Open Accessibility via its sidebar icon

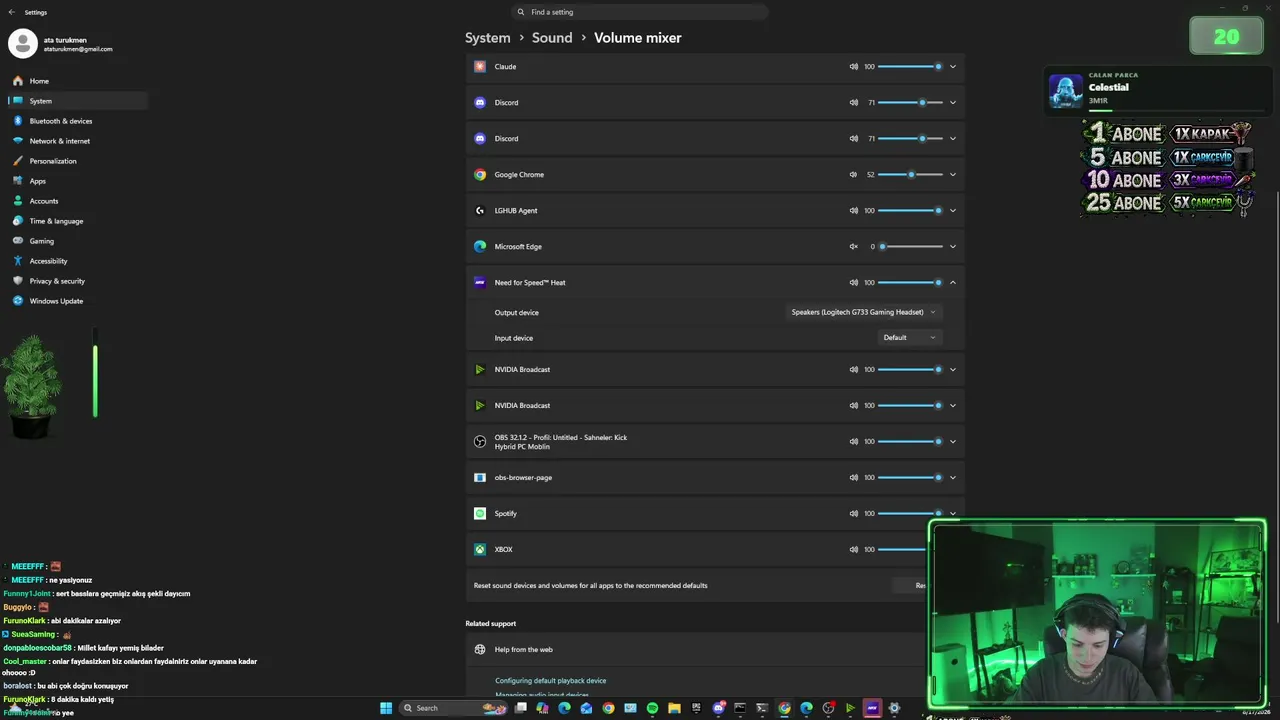point(18,261)
